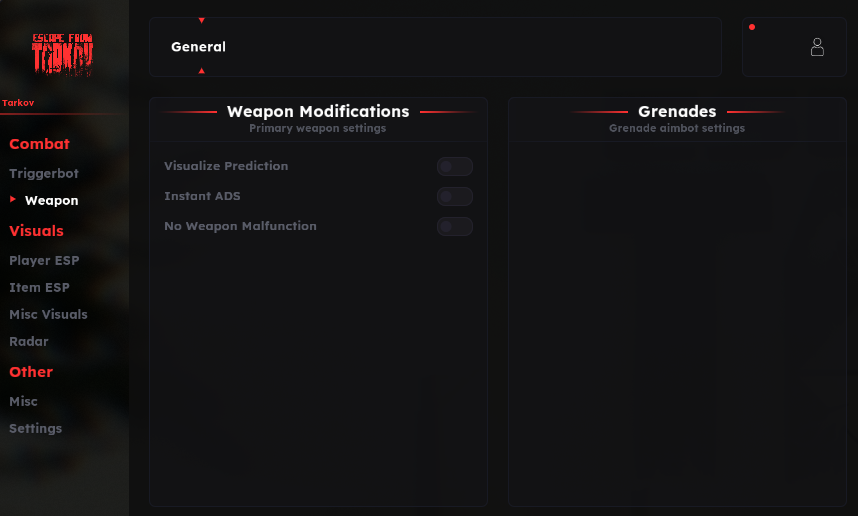858x516 pixels.
Task: Click the red notification dot near profile
Action: [752, 27]
